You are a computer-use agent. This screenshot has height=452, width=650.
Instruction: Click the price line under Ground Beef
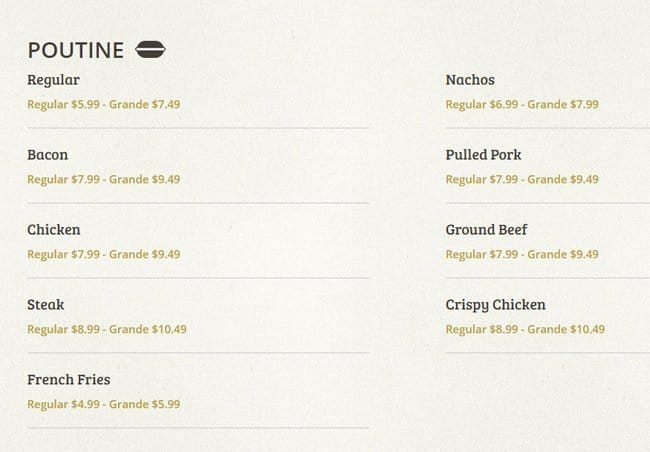(522, 254)
